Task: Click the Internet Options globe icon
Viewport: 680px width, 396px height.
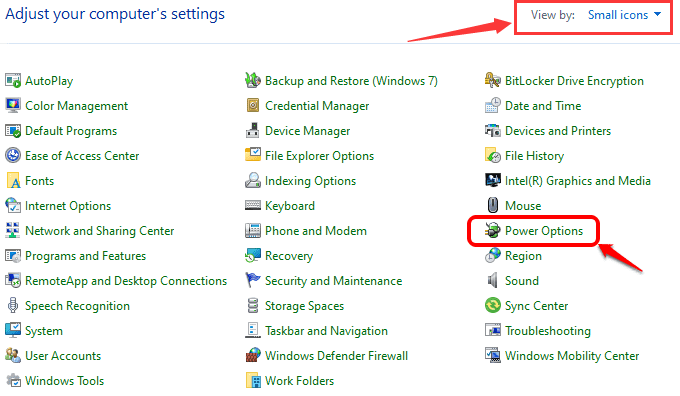Action: 13,206
